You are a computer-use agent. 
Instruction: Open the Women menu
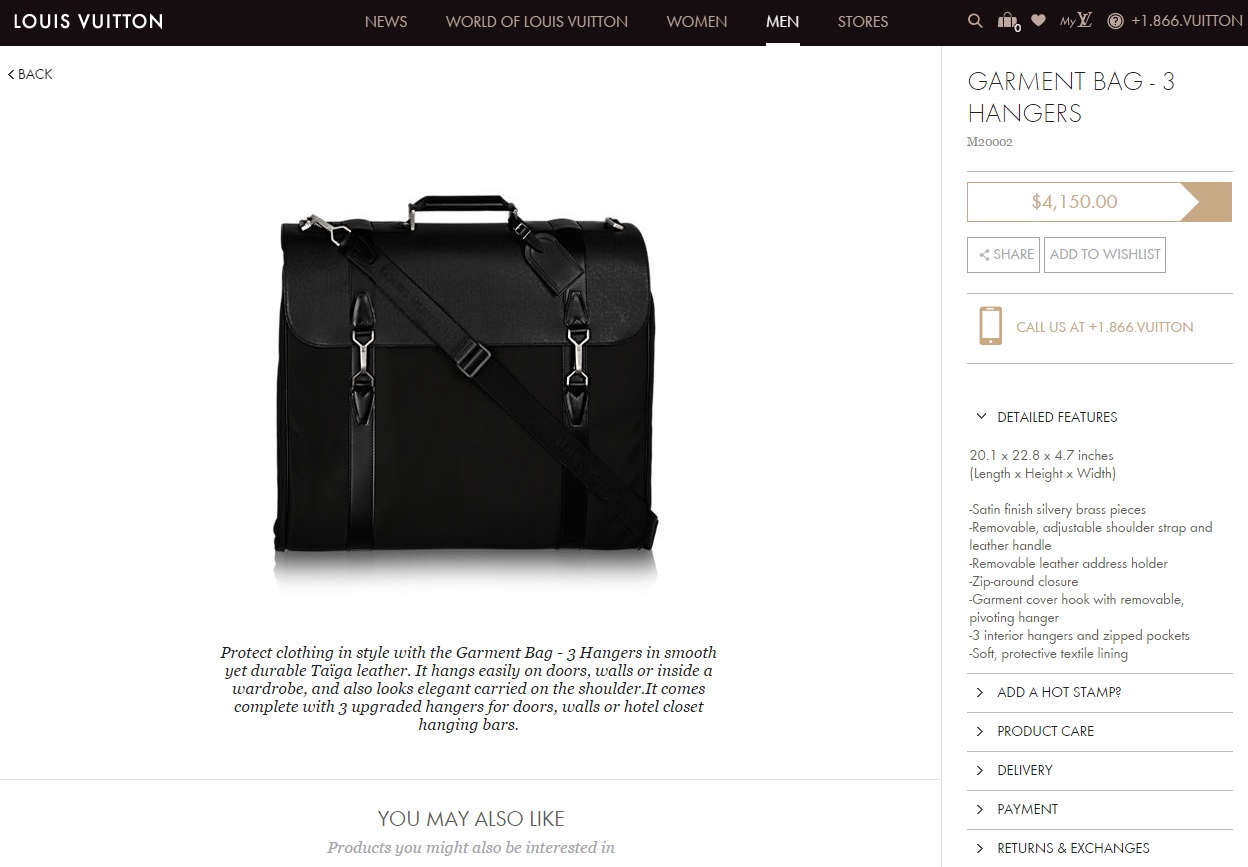[x=697, y=21]
